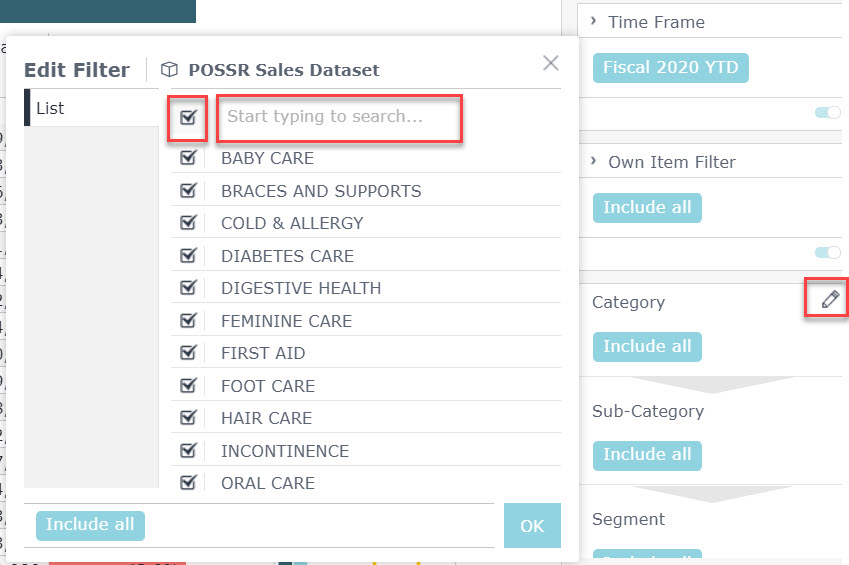The image size is (849, 565).
Task: Click the Category edit pencil icon
Action: tap(829, 299)
